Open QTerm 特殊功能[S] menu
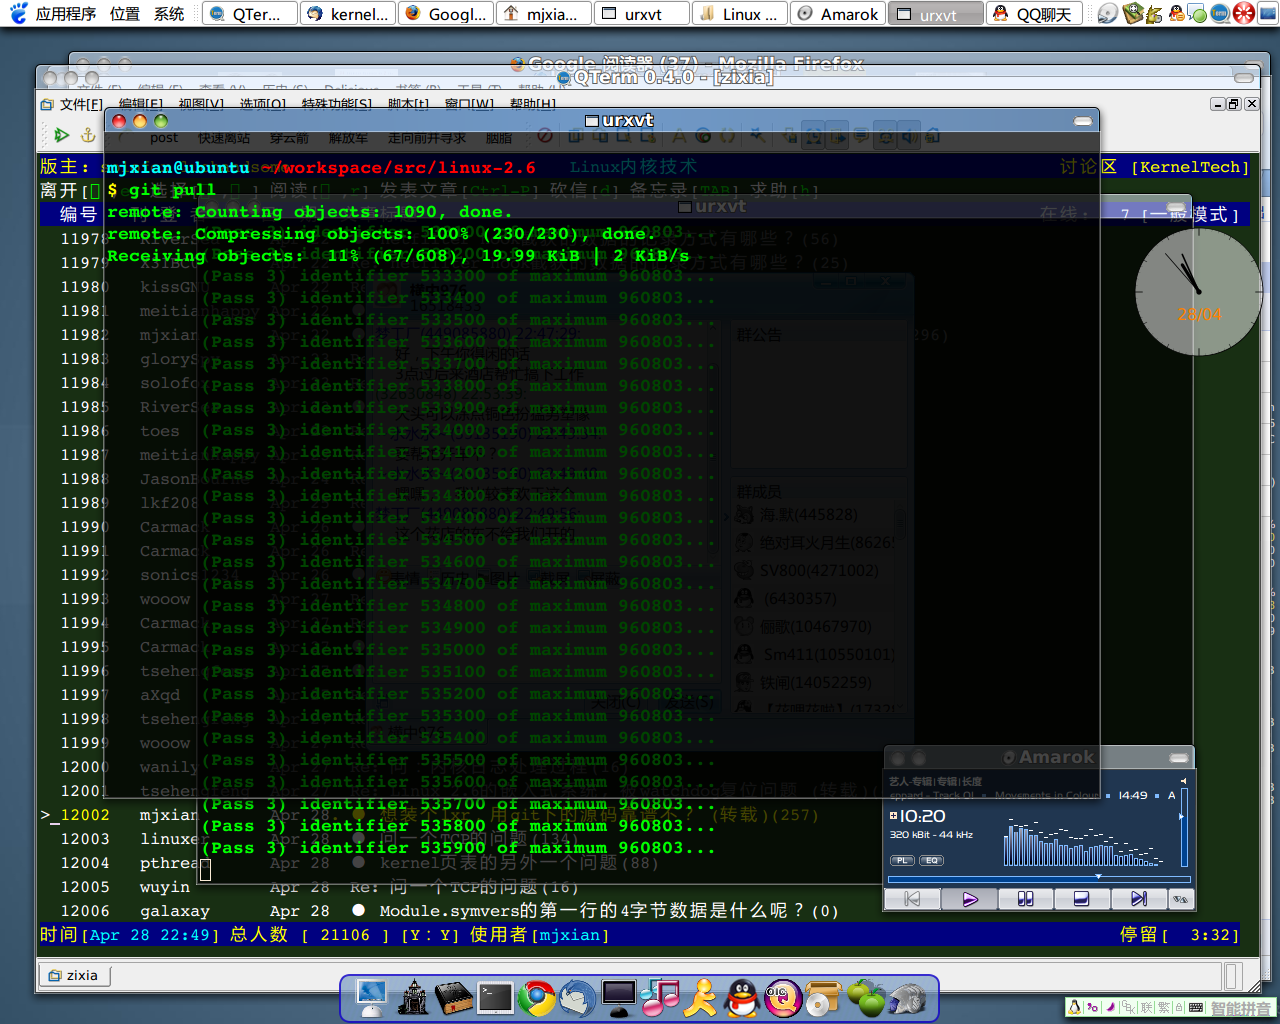The image size is (1280, 1024). tap(337, 104)
